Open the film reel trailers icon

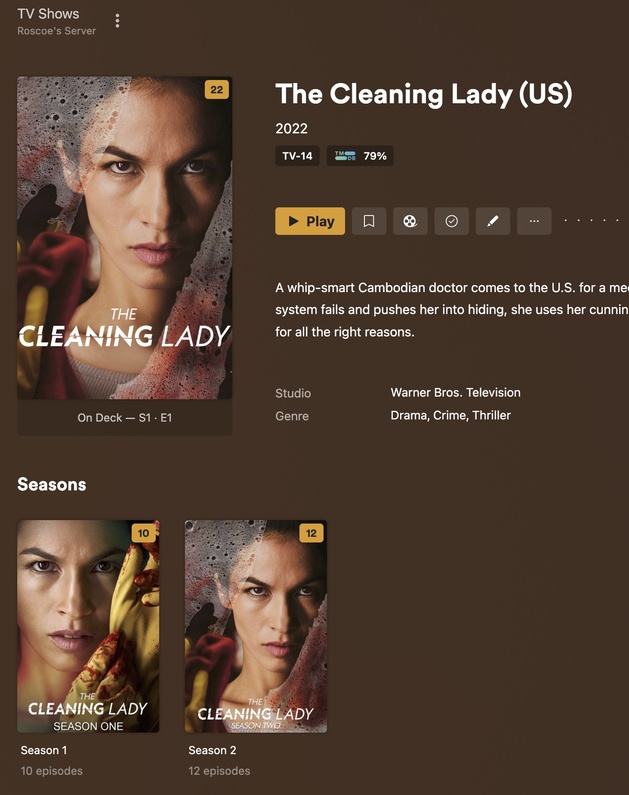tap(410, 221)
